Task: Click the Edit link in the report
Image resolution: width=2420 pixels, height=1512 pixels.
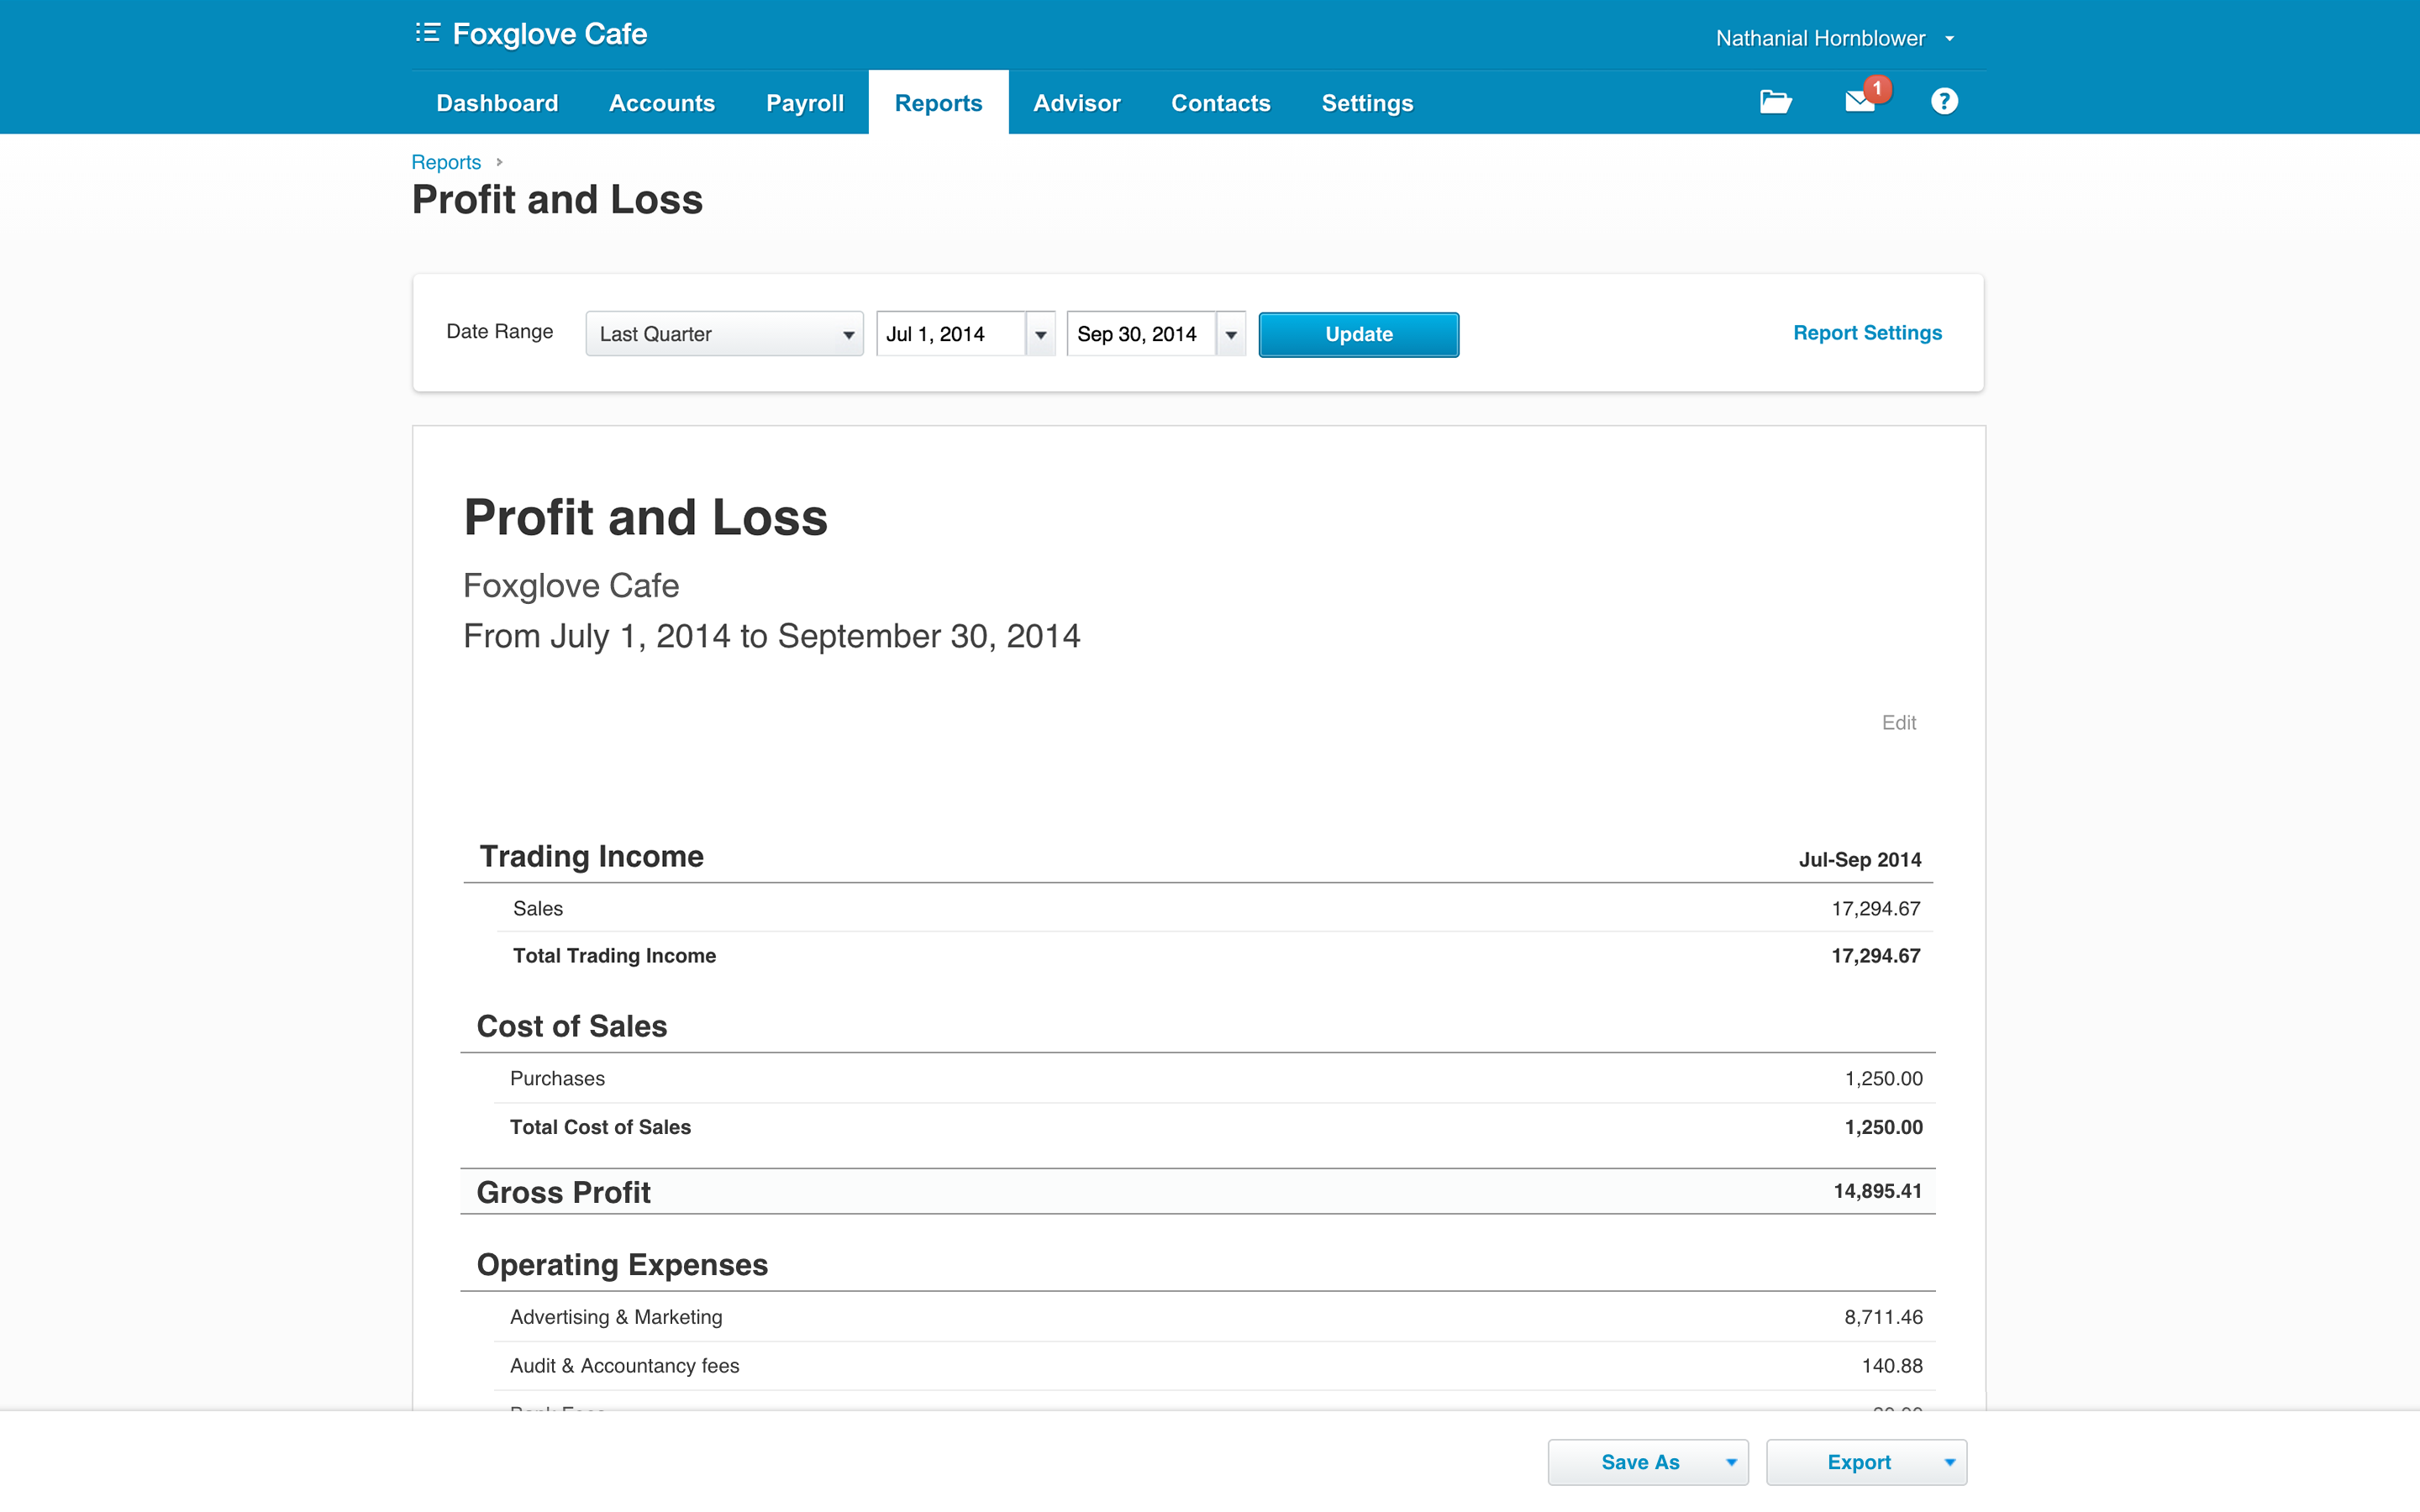Action: [1898, 722]
